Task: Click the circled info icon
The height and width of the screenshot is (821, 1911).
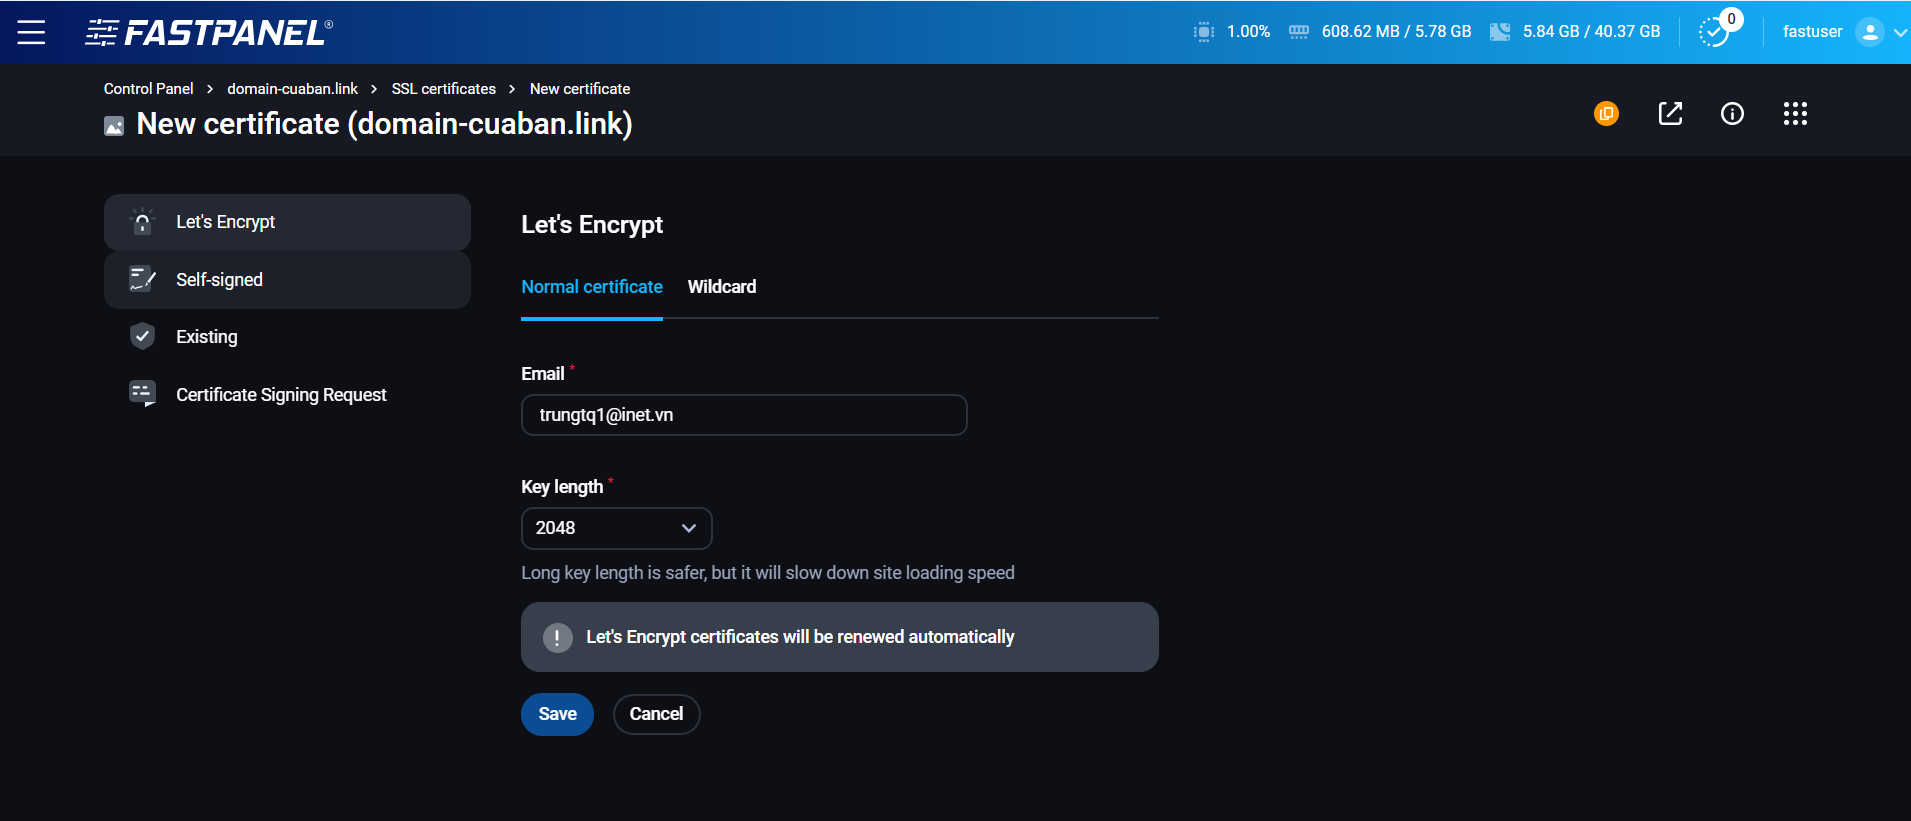Action: [x=1732, y=113]
